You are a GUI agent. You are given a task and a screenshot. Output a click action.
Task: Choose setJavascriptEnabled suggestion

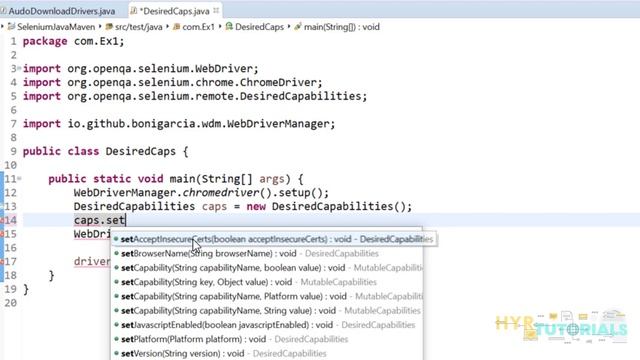pos(267,325)
